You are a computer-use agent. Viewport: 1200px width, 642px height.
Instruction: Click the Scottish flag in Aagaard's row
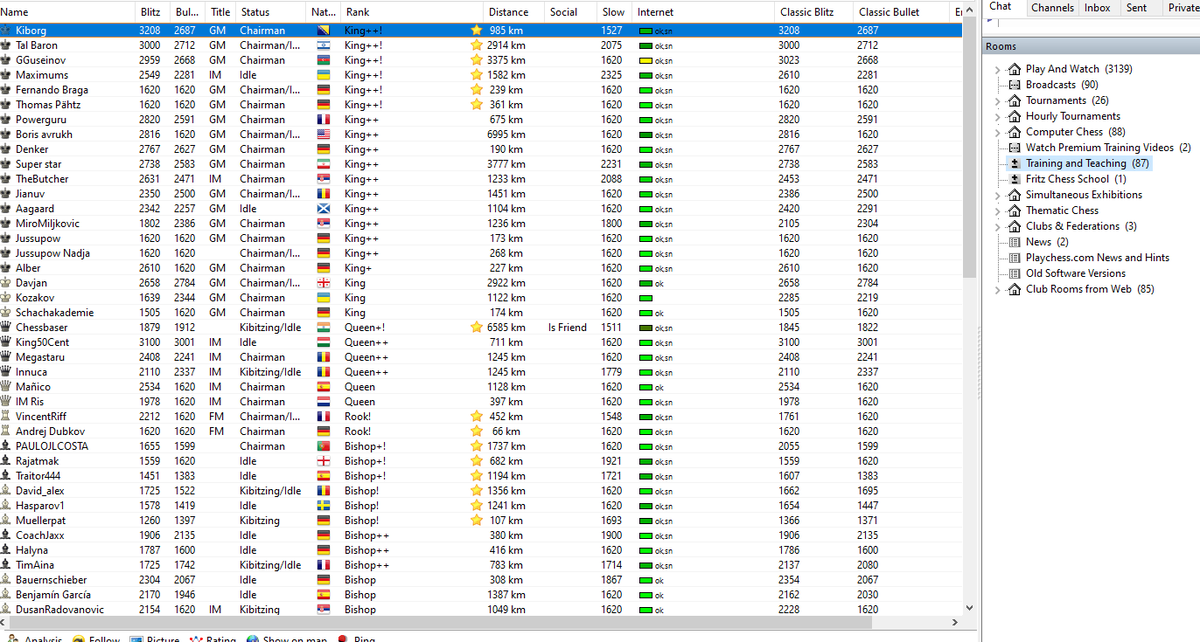tap(323, 209)
